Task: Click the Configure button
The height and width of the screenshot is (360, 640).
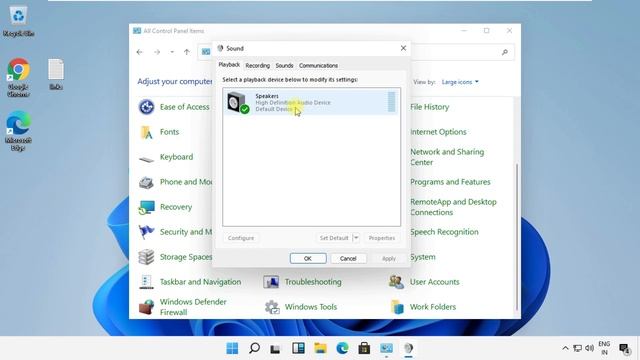Action: point(241,238)
